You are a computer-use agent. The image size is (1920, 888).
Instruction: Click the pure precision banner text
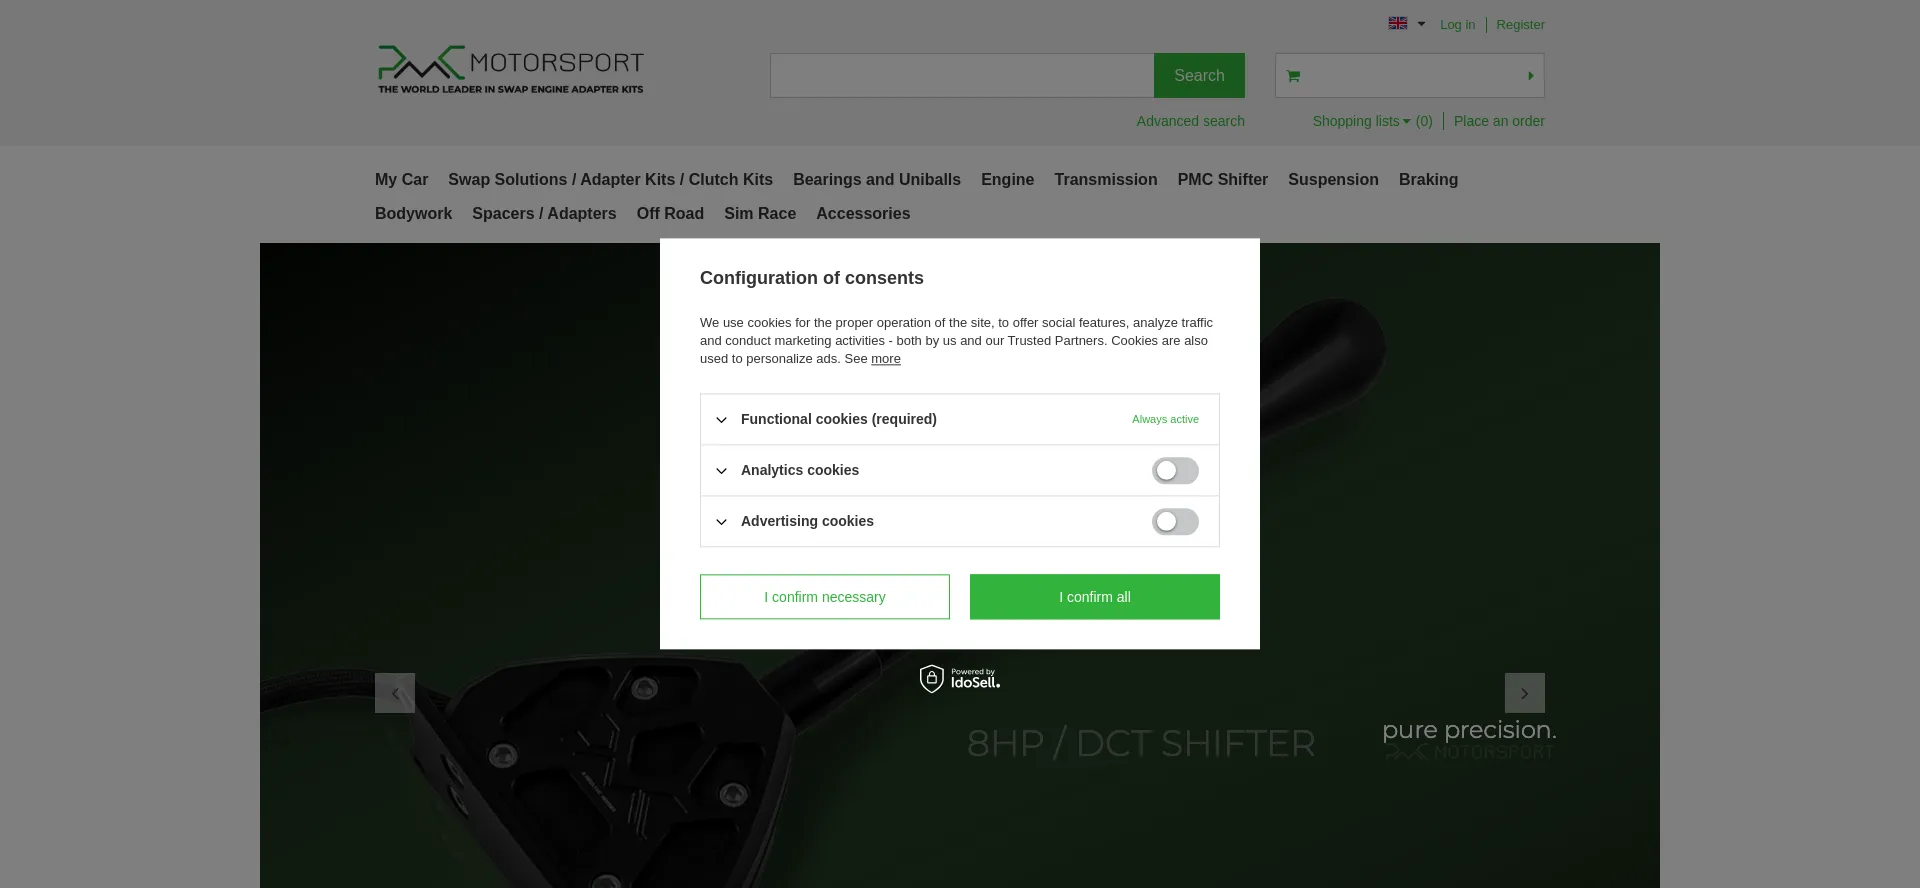(1469, 730)
